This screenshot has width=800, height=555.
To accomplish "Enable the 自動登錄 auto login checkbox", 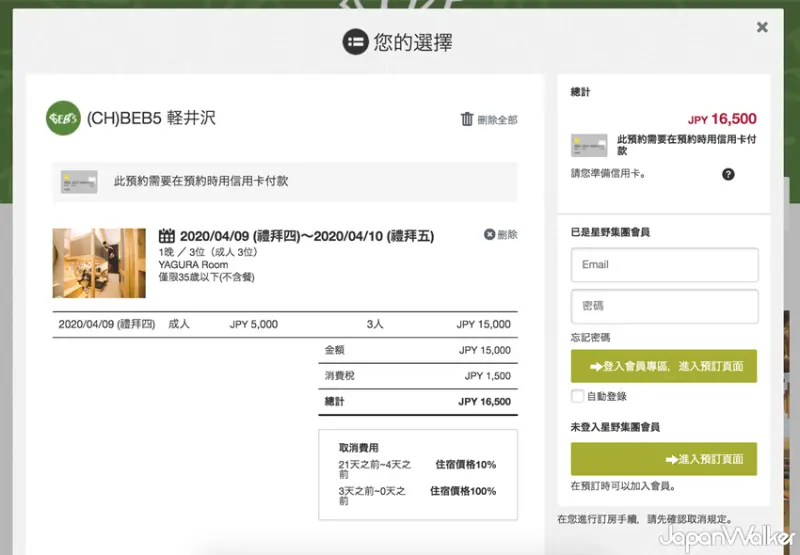I will [x=577, y=396].
